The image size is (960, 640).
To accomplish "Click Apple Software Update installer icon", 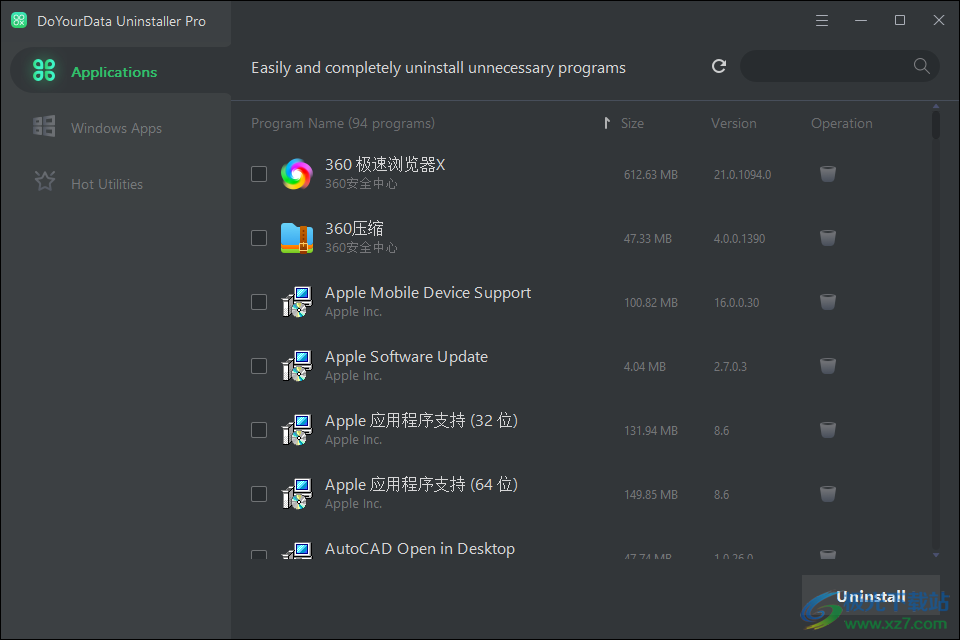I will (297, 366).
